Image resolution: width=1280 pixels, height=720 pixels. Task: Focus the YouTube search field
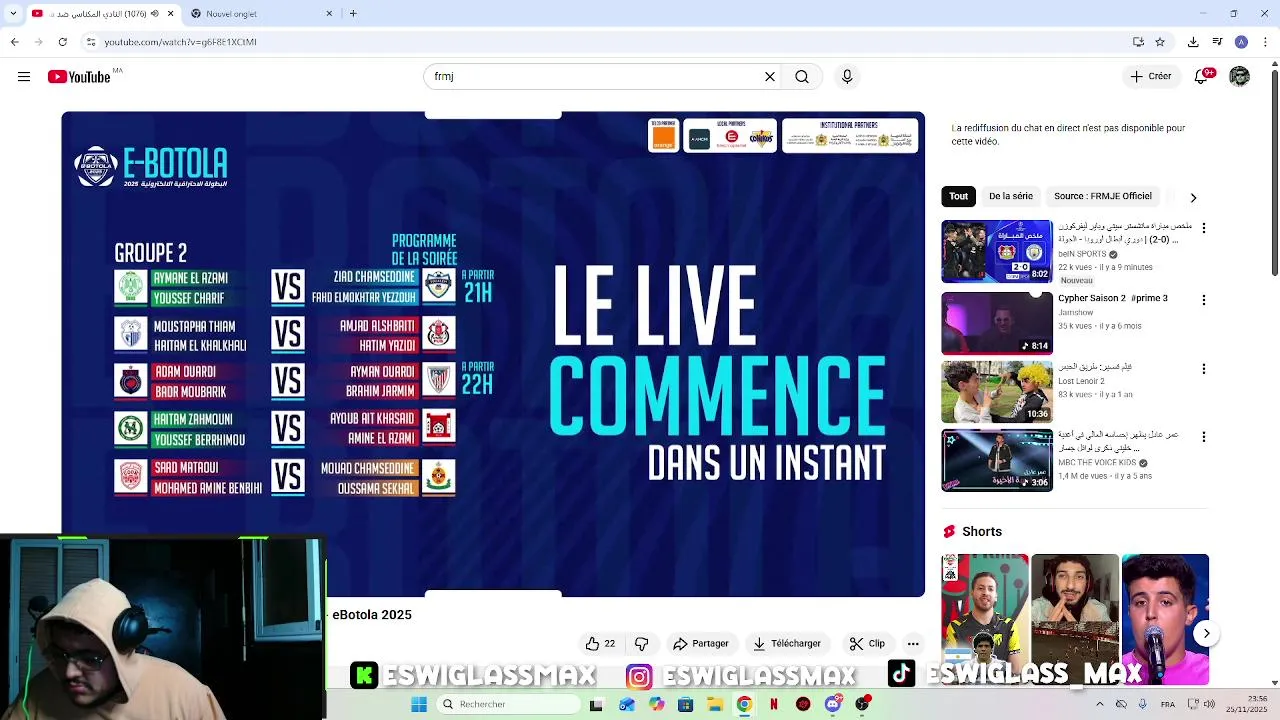[x=595, y=77]
